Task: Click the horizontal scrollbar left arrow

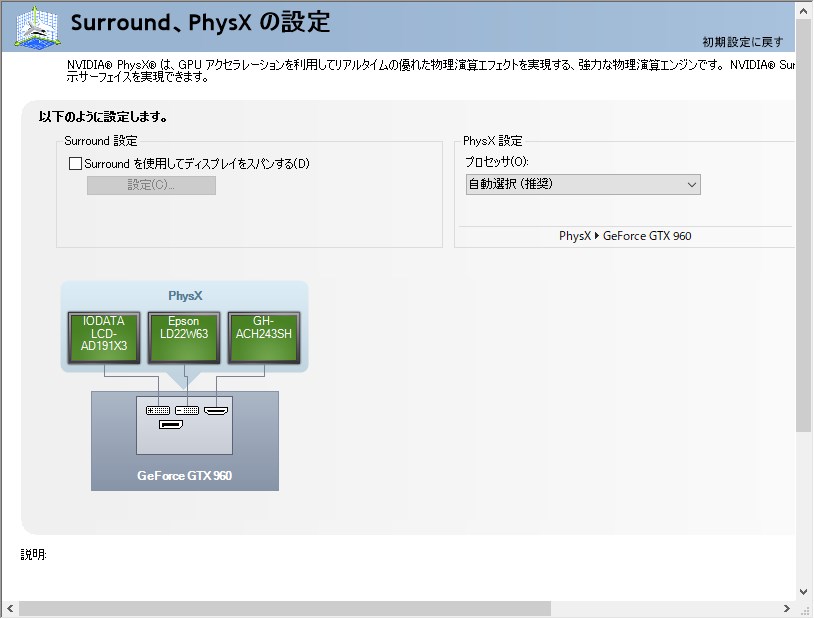Action: click(10, 609)
